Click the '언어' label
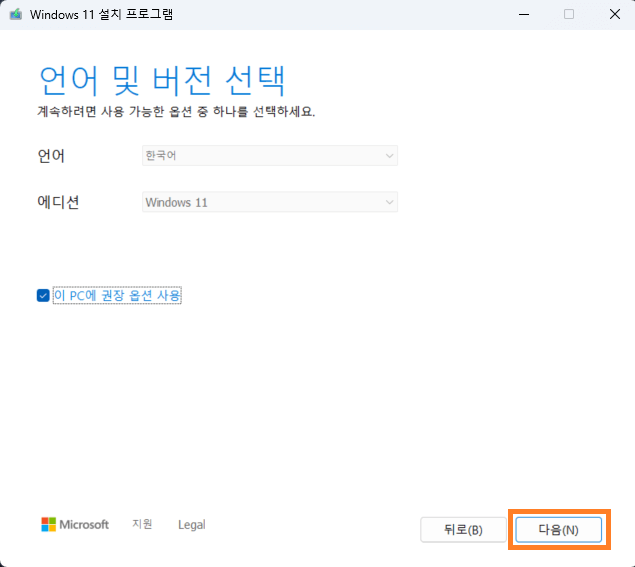635x567 pixels. [51, 156]
